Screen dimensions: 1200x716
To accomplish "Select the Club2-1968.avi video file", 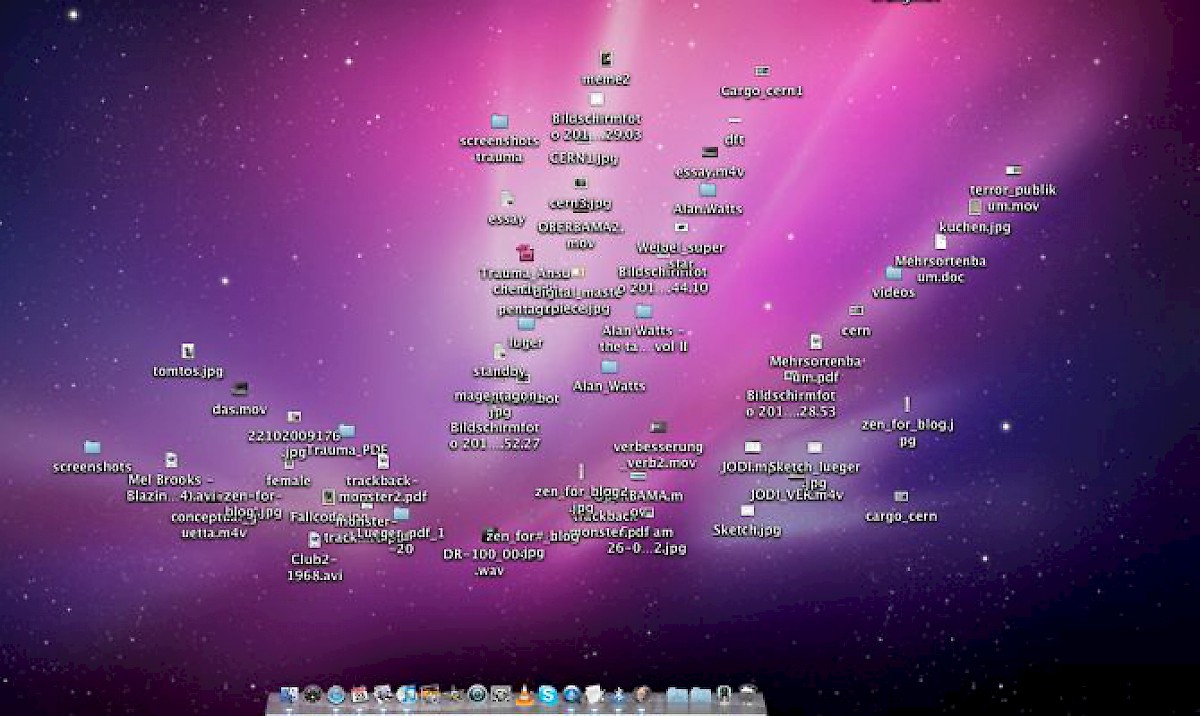I will click(314, 540).
